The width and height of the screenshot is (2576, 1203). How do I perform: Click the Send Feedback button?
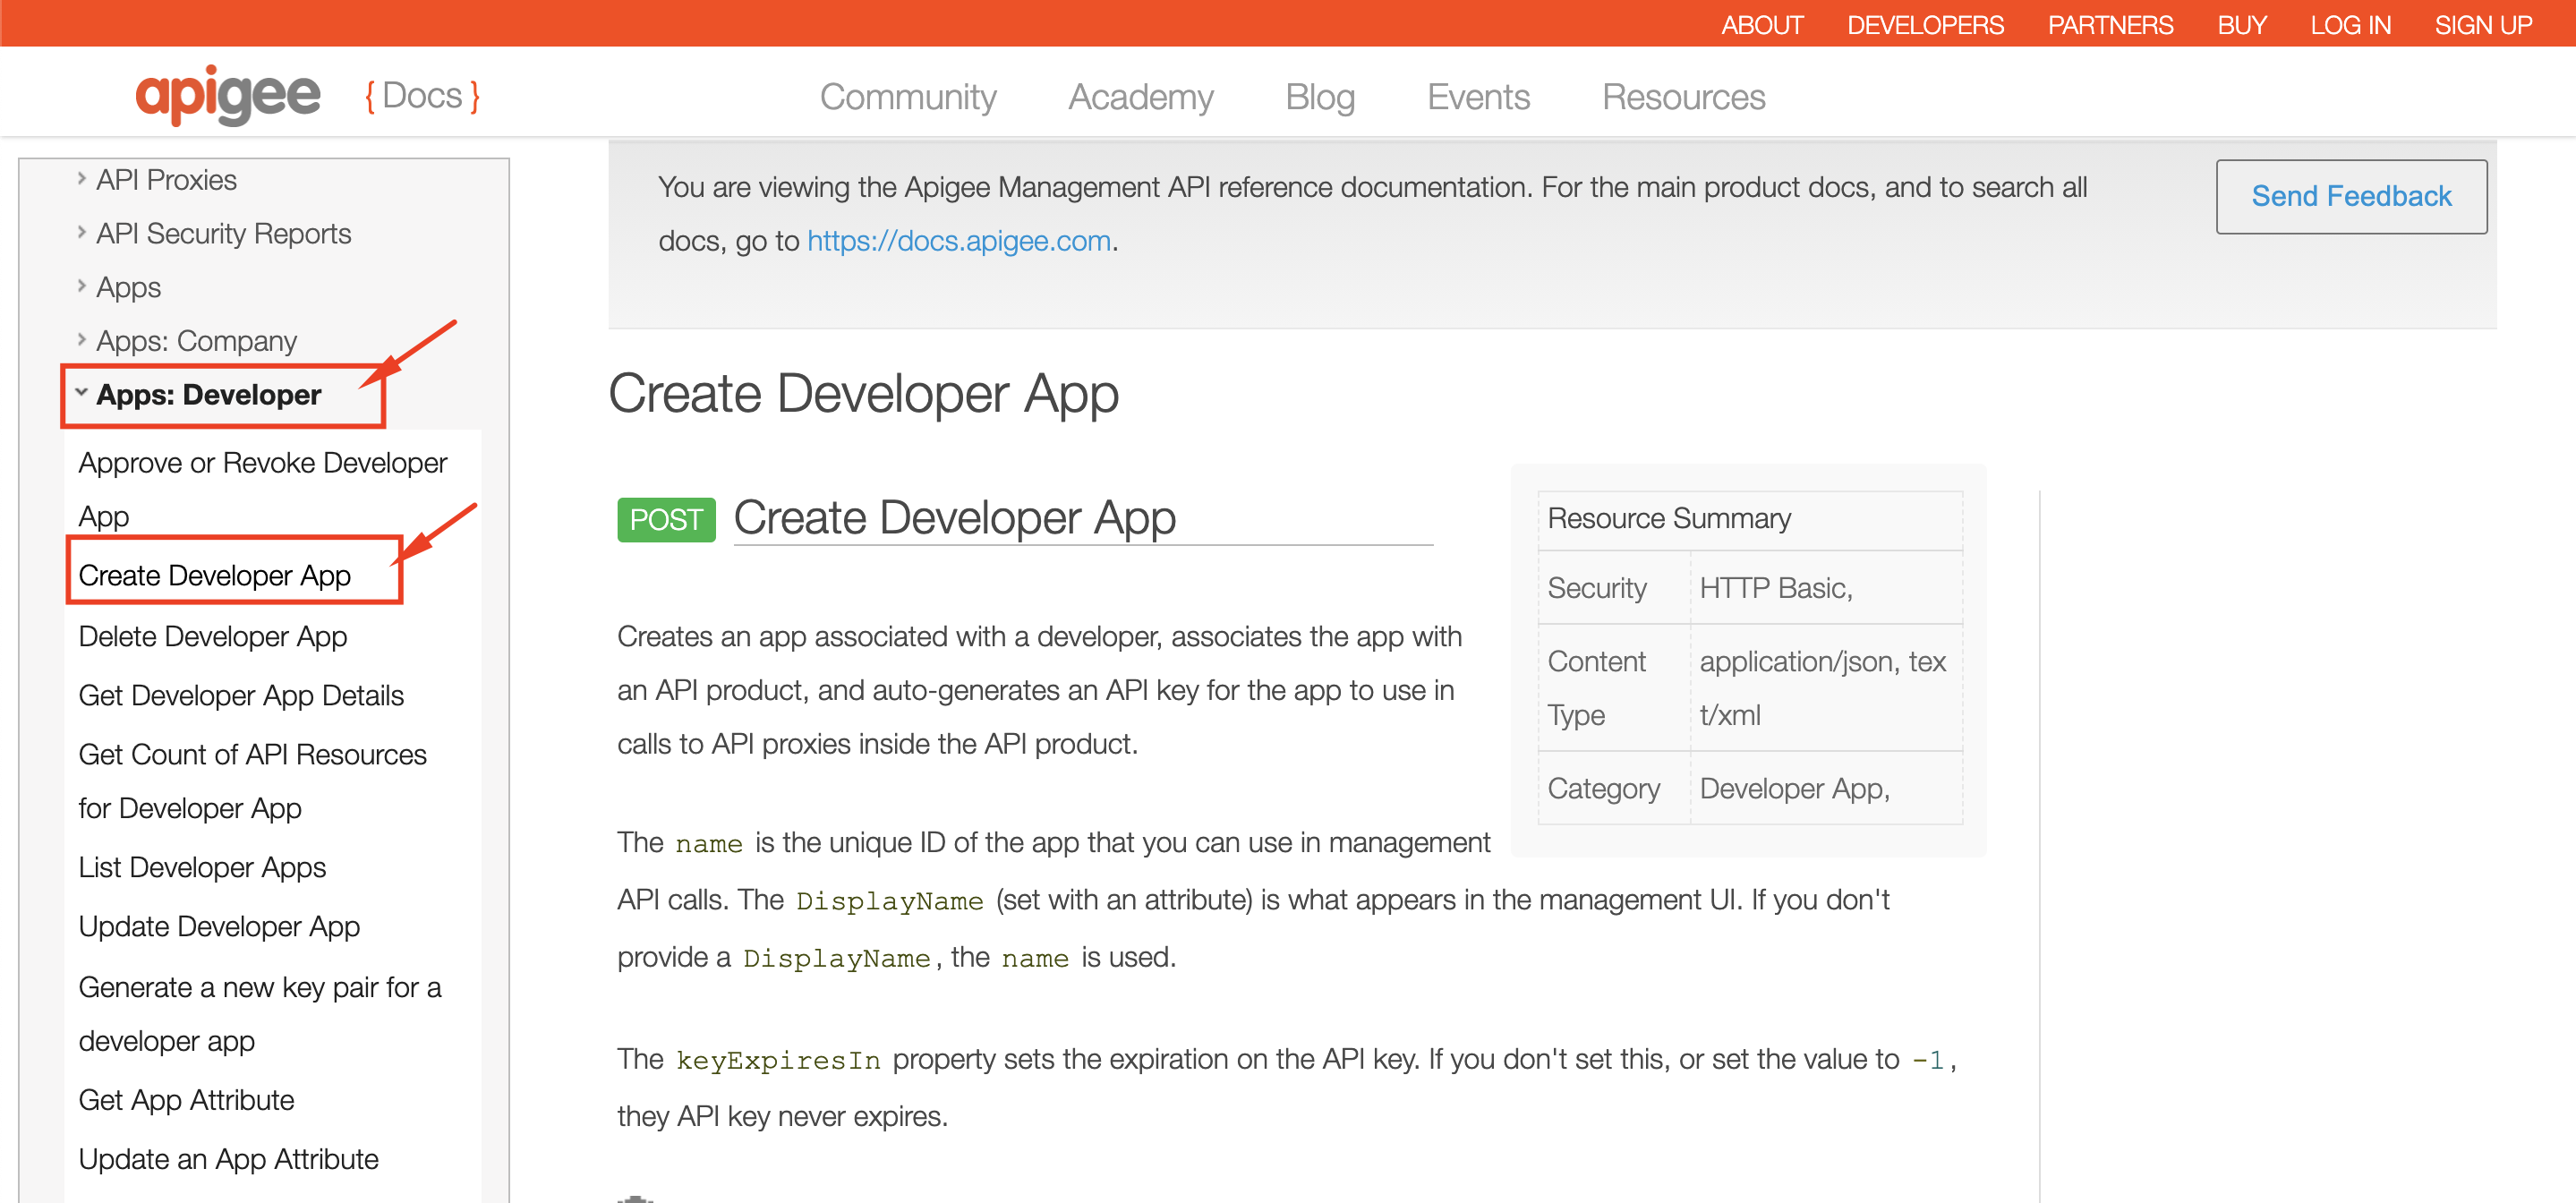tap(2351, 196)
